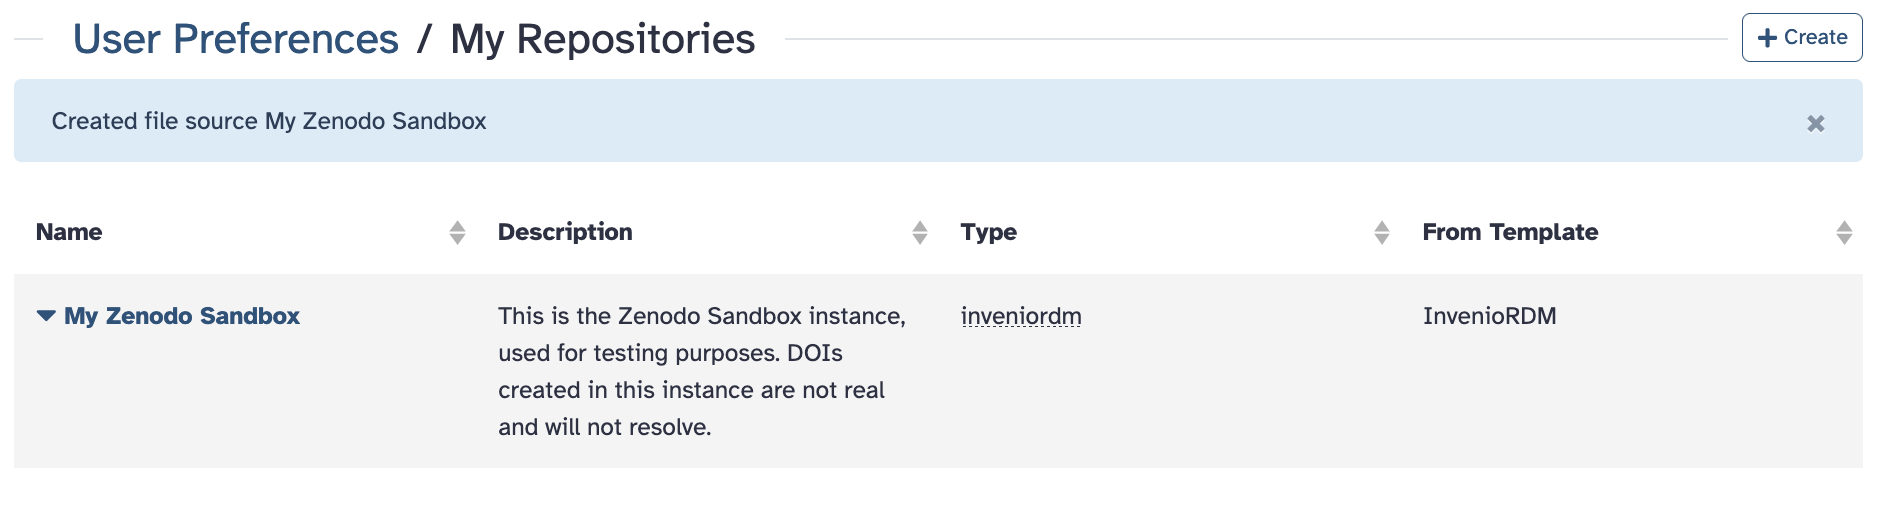Click the Name column header label
Screen dimensions: 1884x506
point(69,232)
